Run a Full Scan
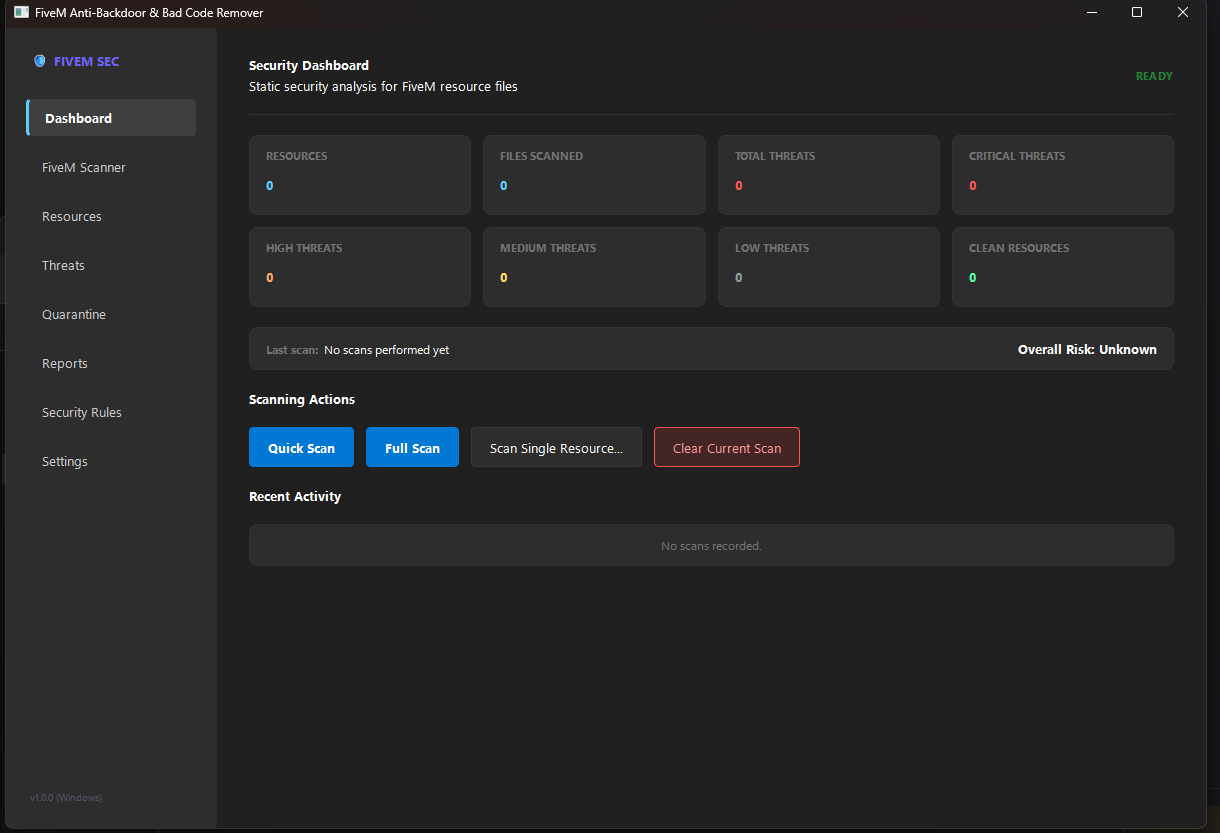This screenshot has width=1220, height=833. point(412,447)
